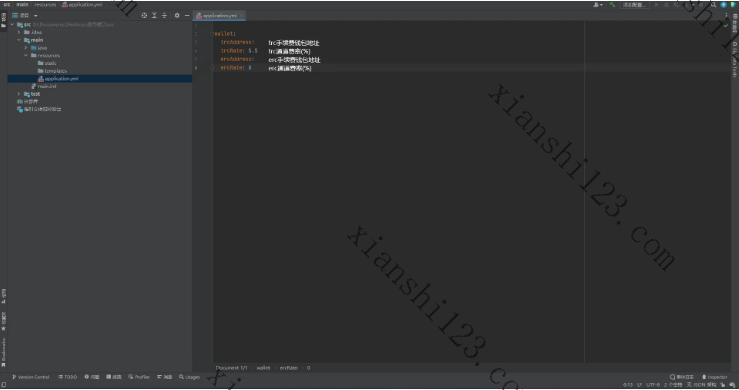Click the build project hammer icon
Viewport: 739px width, 390px height.
(x=612, y=5)
